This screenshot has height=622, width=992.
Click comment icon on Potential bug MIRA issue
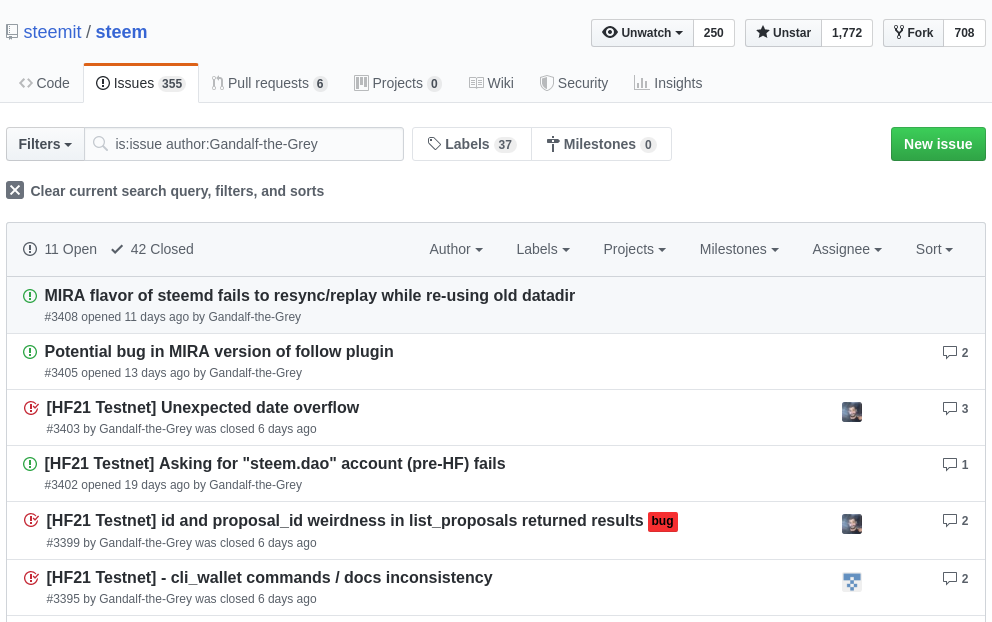point(950,352)
